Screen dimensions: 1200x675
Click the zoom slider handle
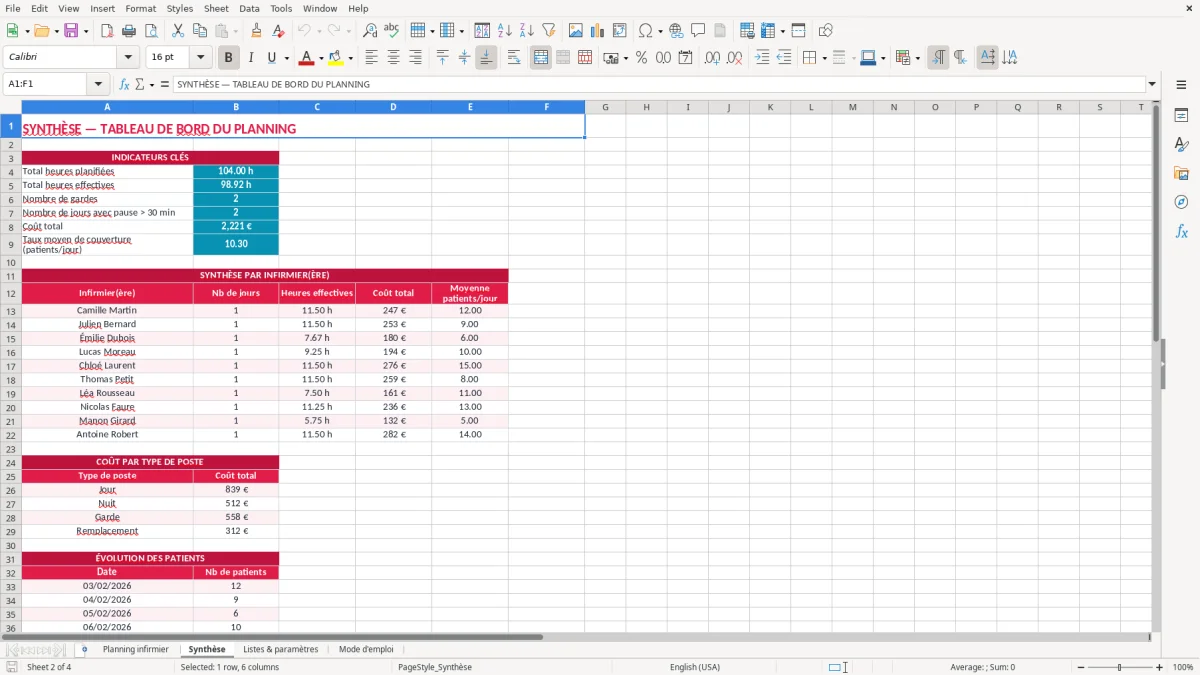pos(1120,667)
